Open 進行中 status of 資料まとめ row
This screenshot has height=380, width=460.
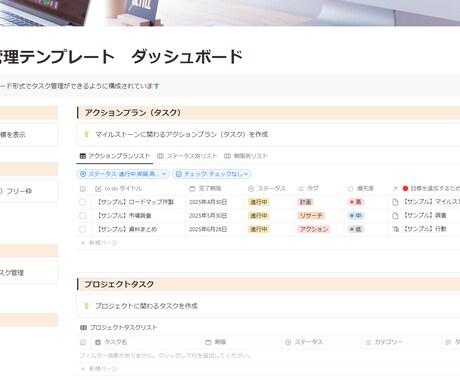(x=259, y=229)
